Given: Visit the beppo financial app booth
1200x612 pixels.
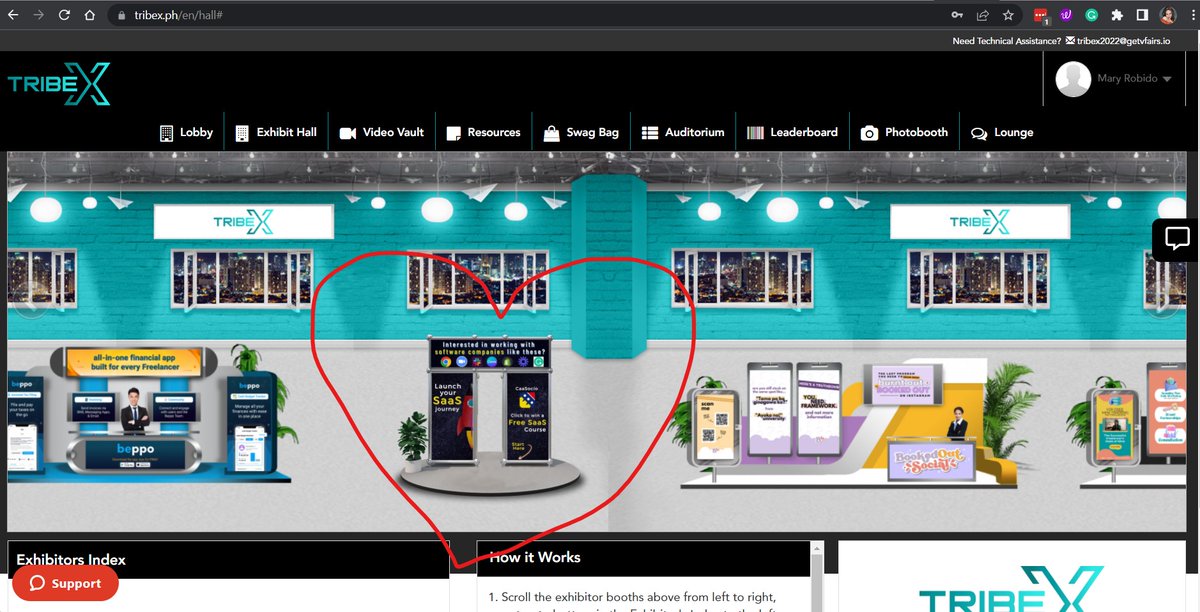Looking at the screenshot, I should point(137,415).
